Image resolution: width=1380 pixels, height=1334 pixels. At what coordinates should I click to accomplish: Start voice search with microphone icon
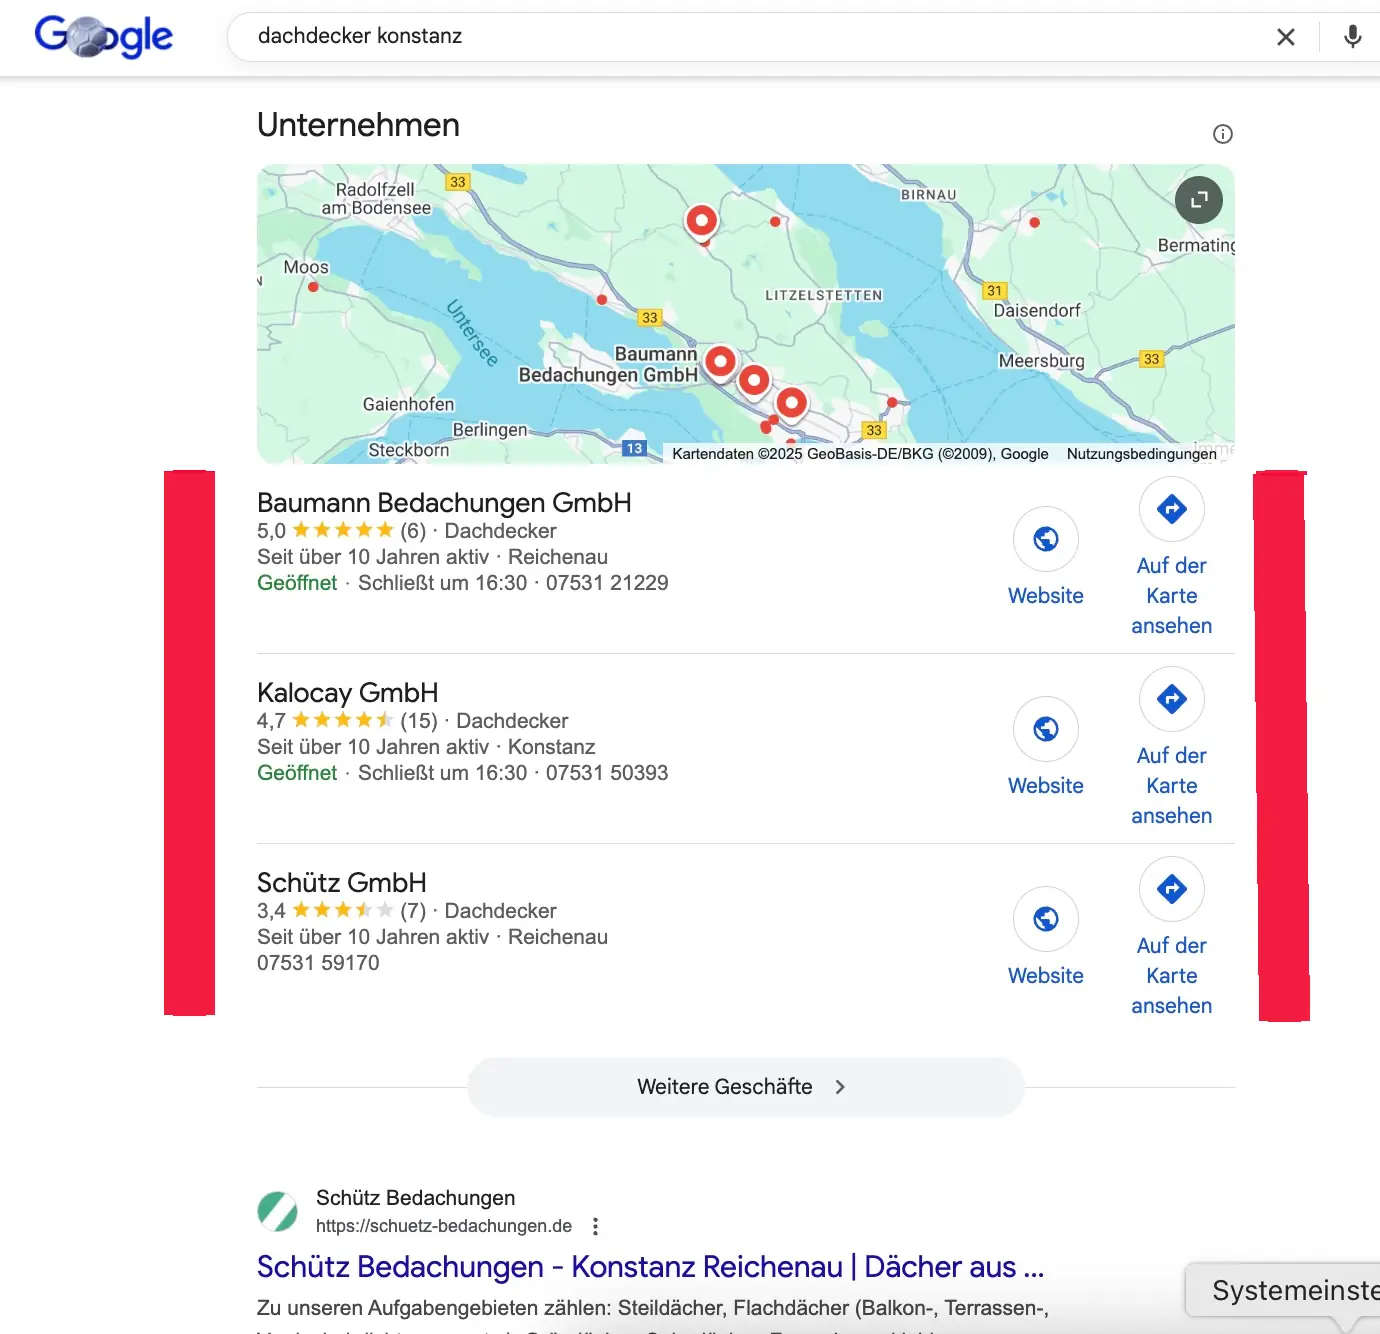tap(1352, 37)
